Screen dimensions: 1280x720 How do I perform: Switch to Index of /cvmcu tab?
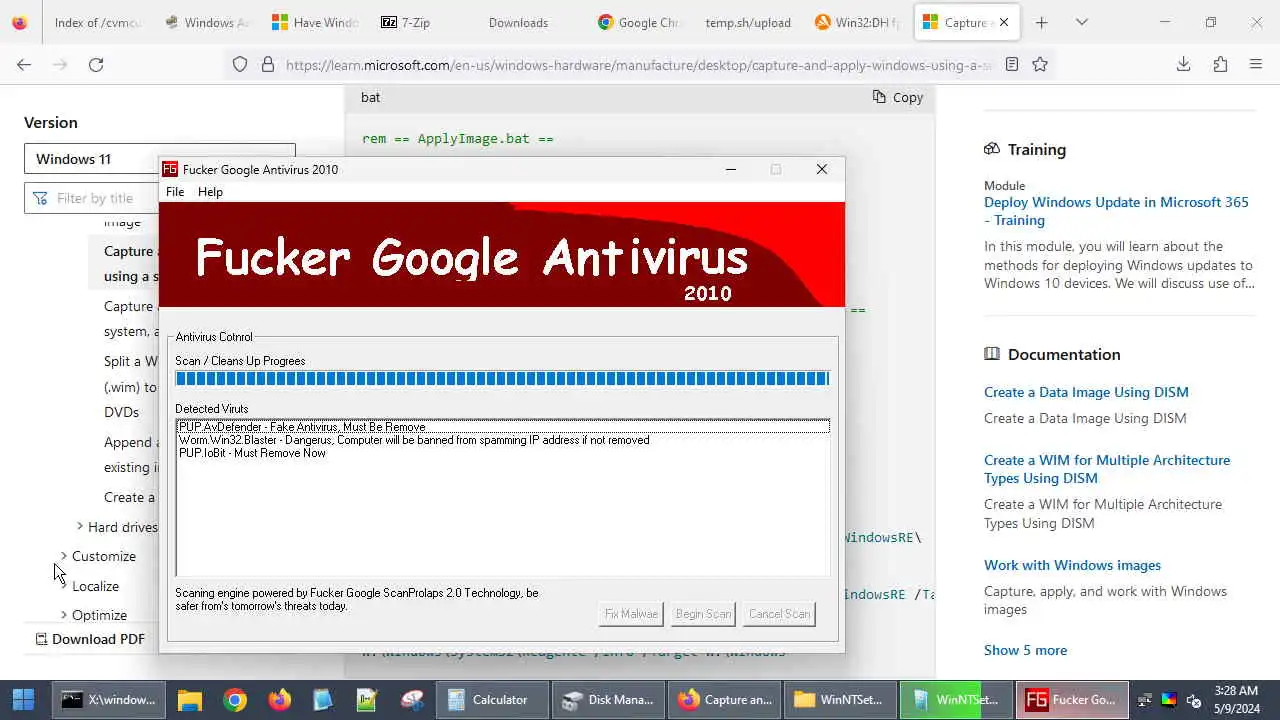[x=97, y=22]
